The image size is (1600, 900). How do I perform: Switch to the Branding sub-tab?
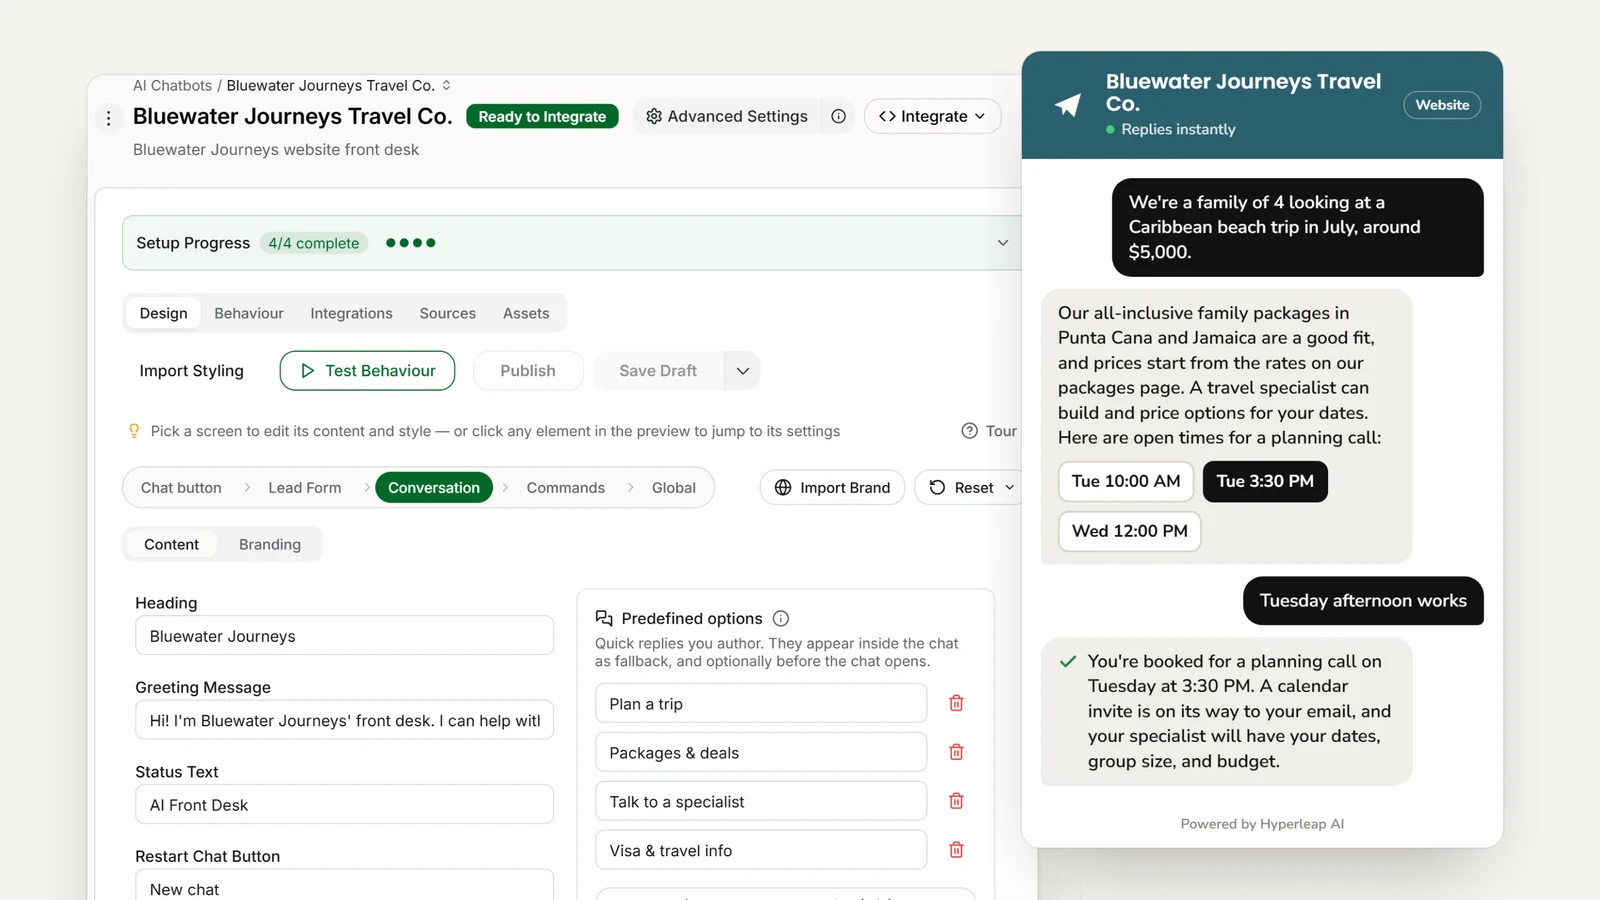(x=270, y=544)
